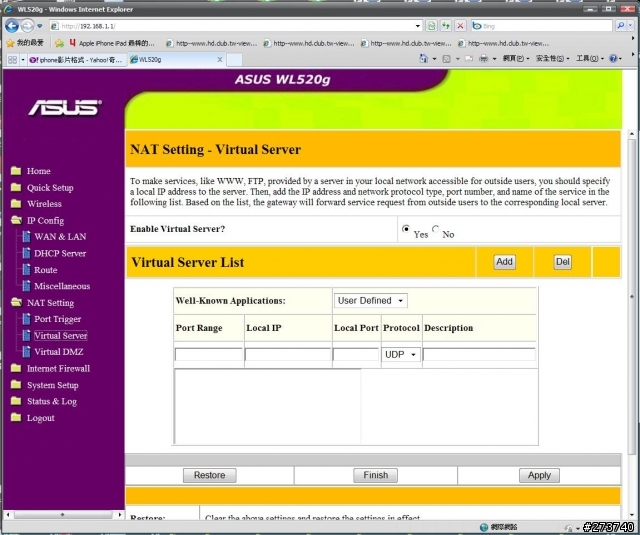
Task: Click the Apple iPhone iPad favorites bookmark
Action: [x=112, y=43]
